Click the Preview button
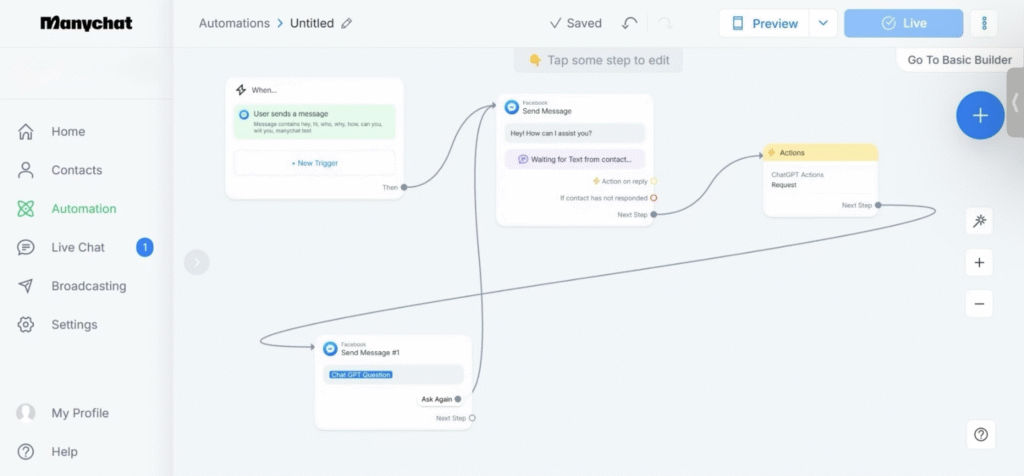Screen dimensions: 1024x476 [765, 23]
